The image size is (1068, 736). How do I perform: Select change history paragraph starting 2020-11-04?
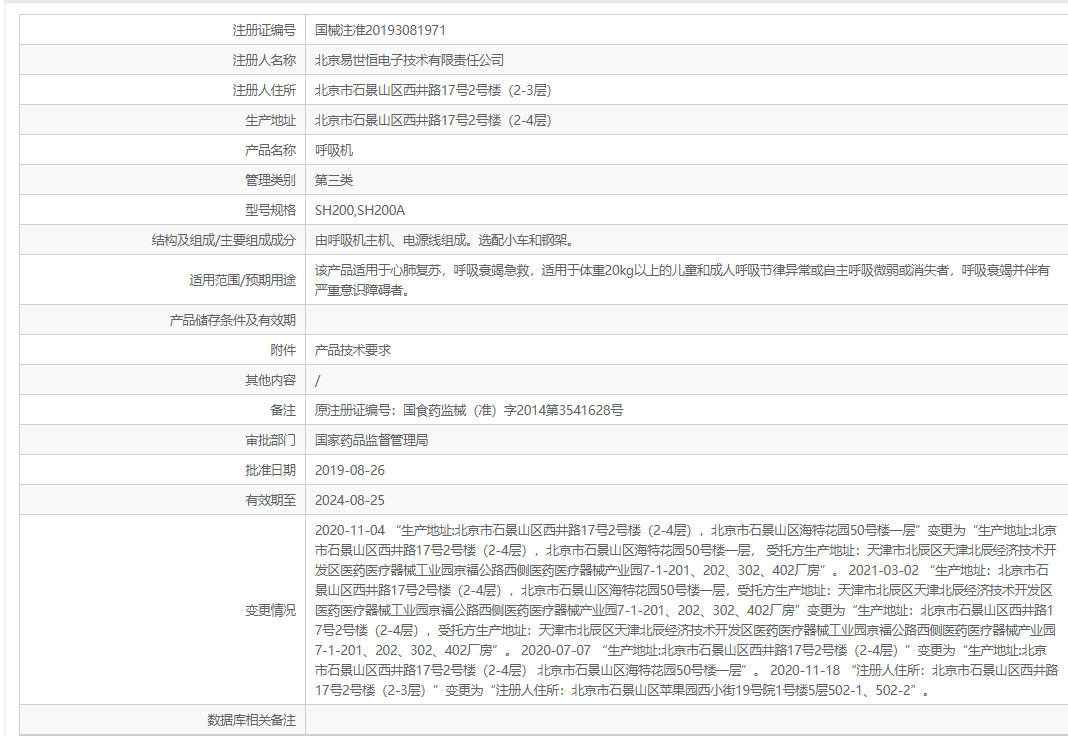686,610
